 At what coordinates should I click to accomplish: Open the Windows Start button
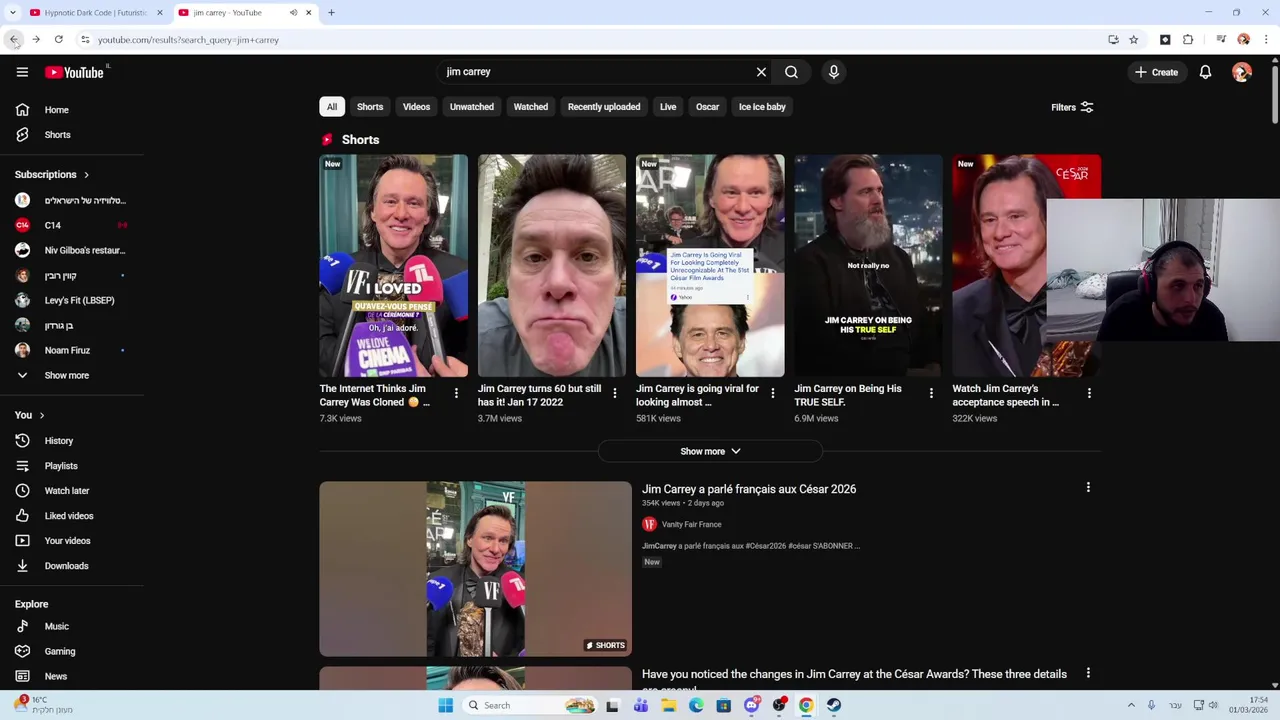445,705
